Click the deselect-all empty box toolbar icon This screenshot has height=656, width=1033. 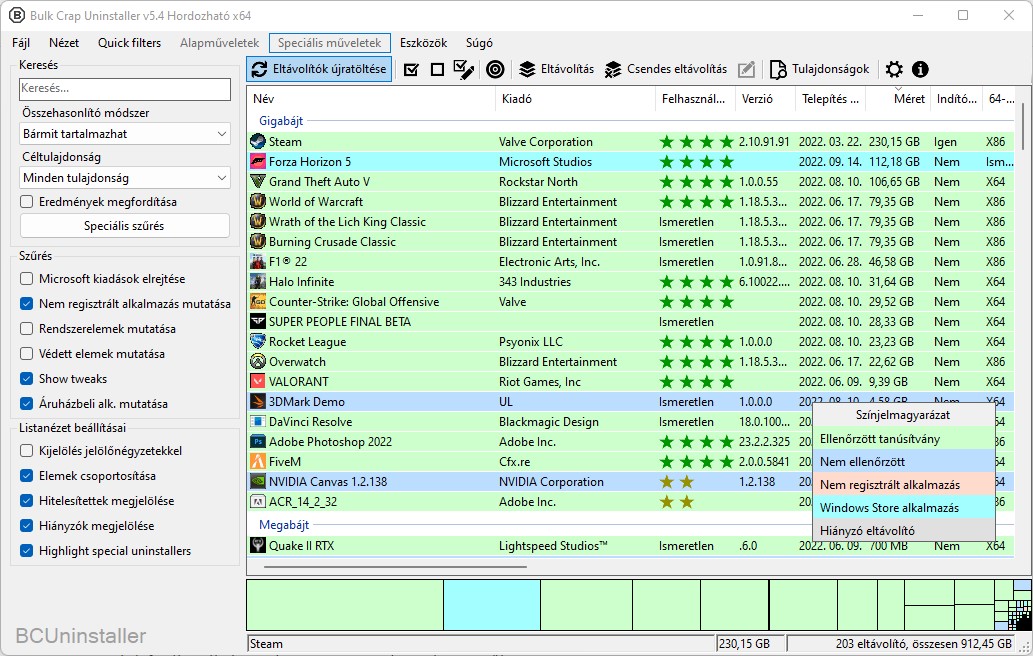click(437, 70)
